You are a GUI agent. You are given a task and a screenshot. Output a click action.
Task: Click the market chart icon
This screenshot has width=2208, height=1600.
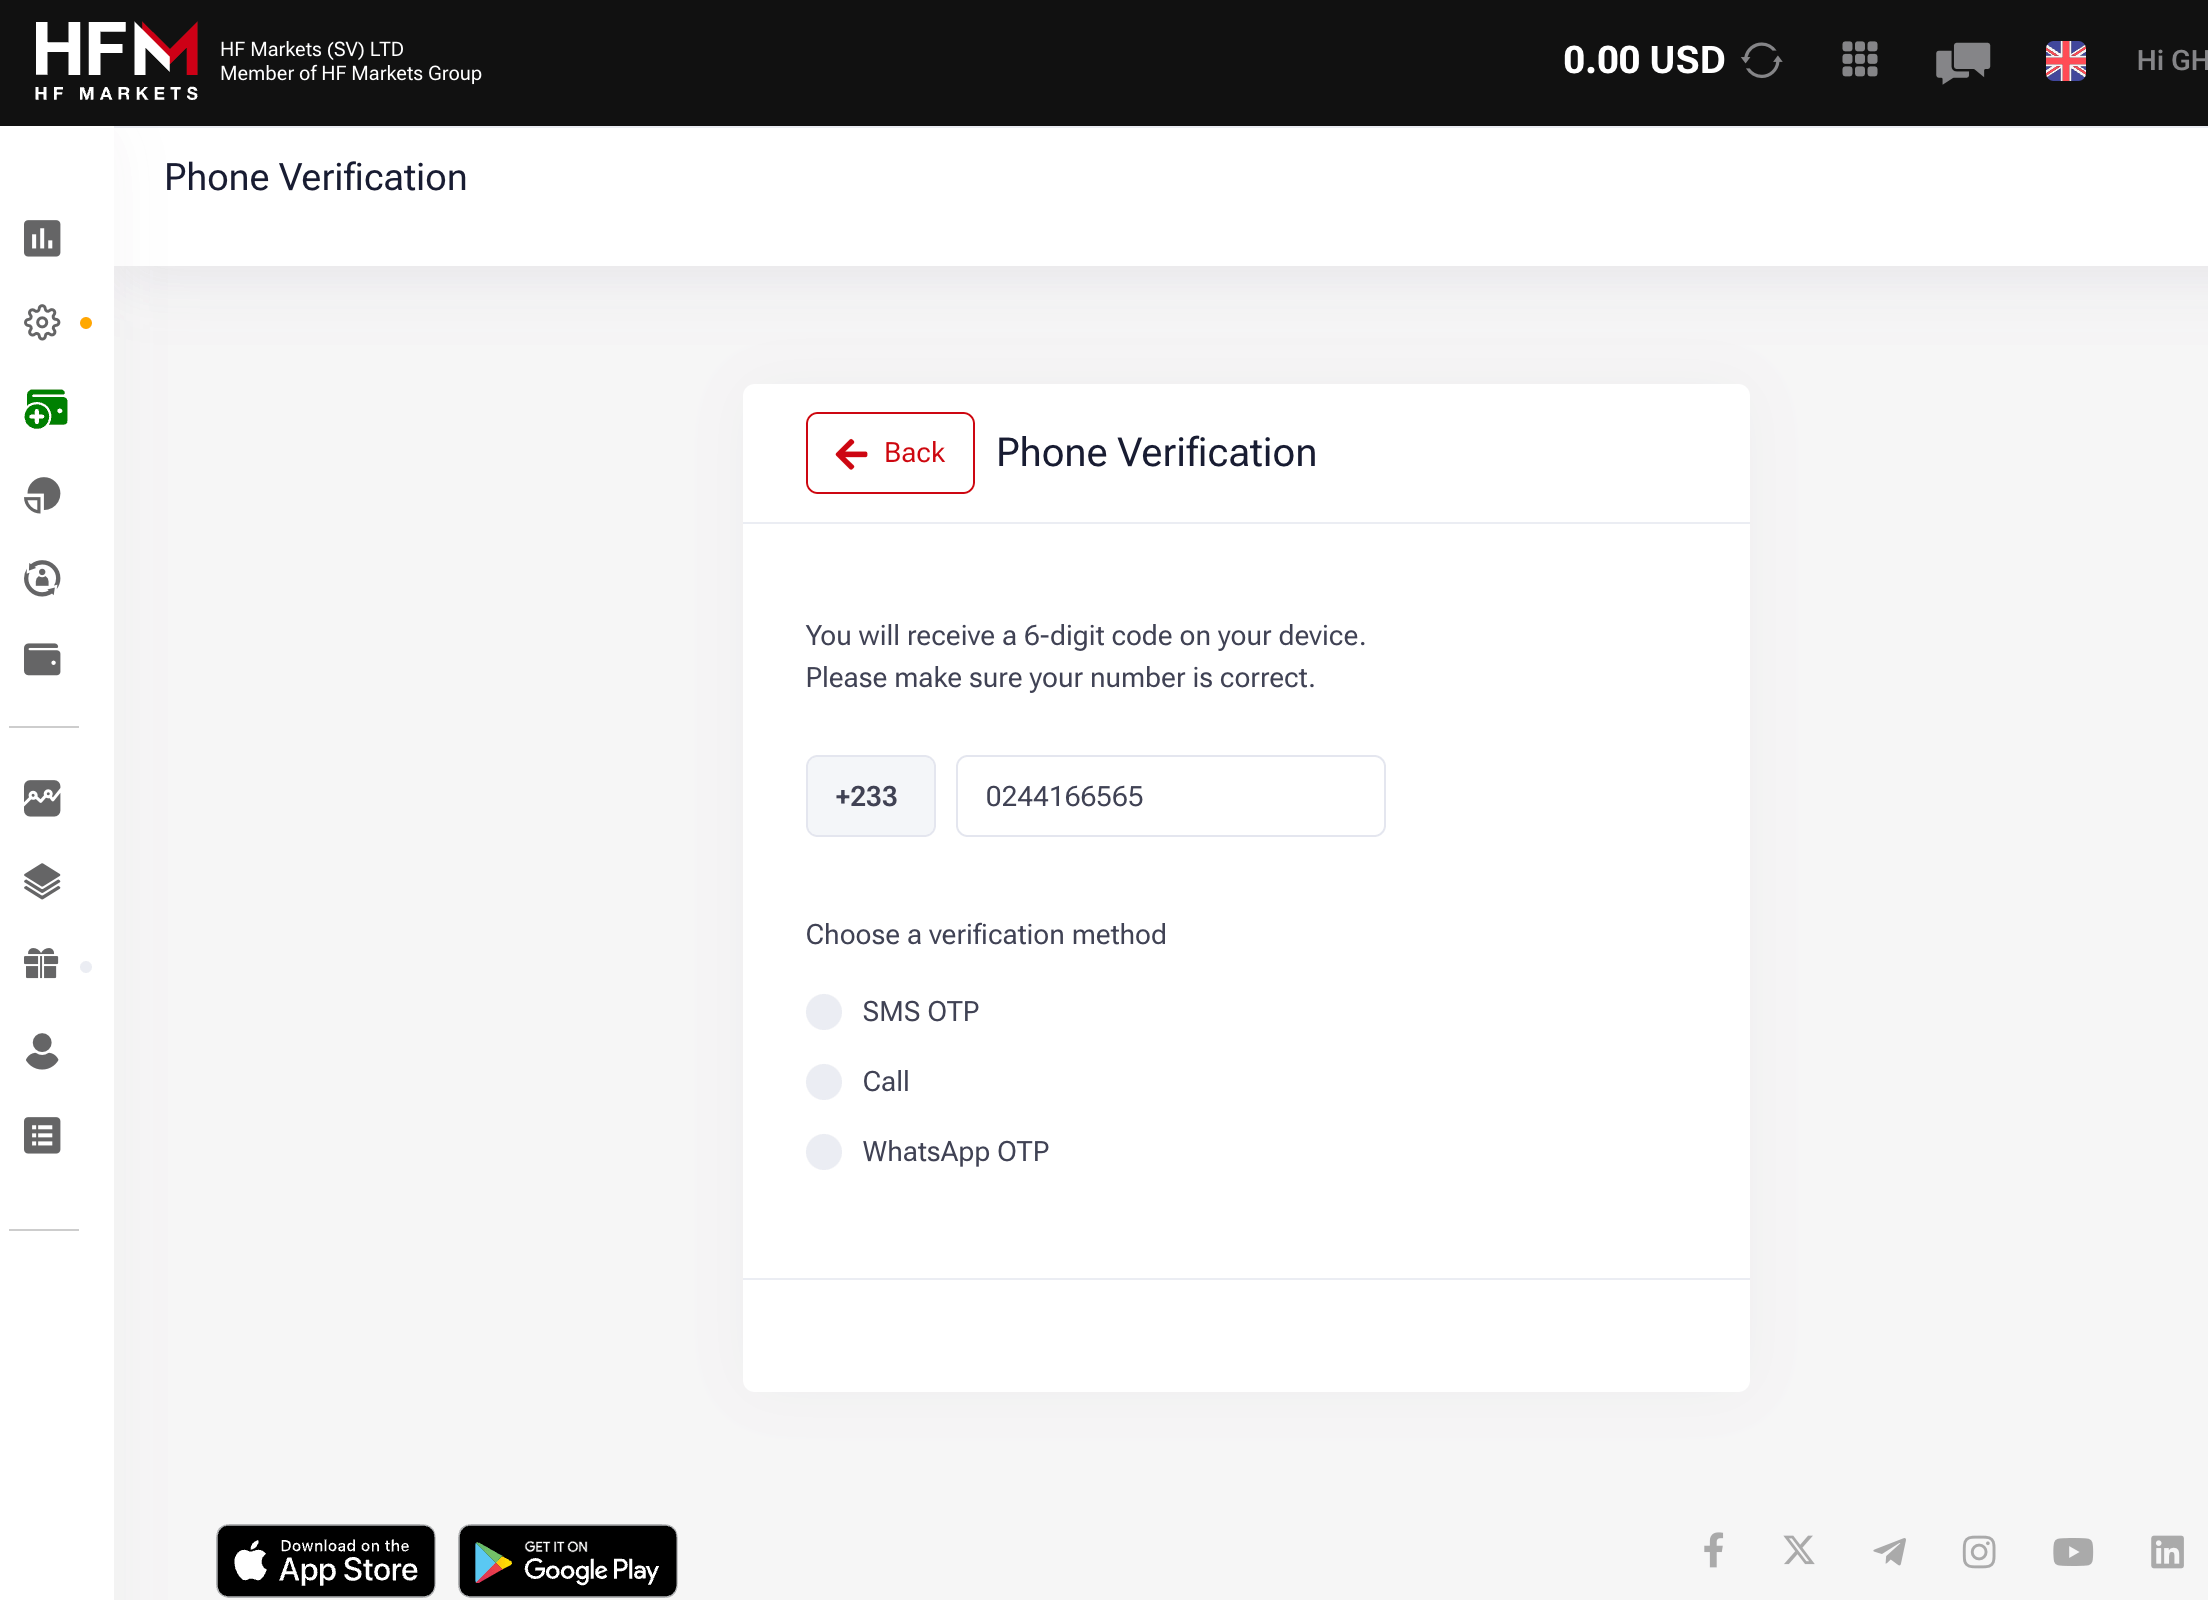41,797
